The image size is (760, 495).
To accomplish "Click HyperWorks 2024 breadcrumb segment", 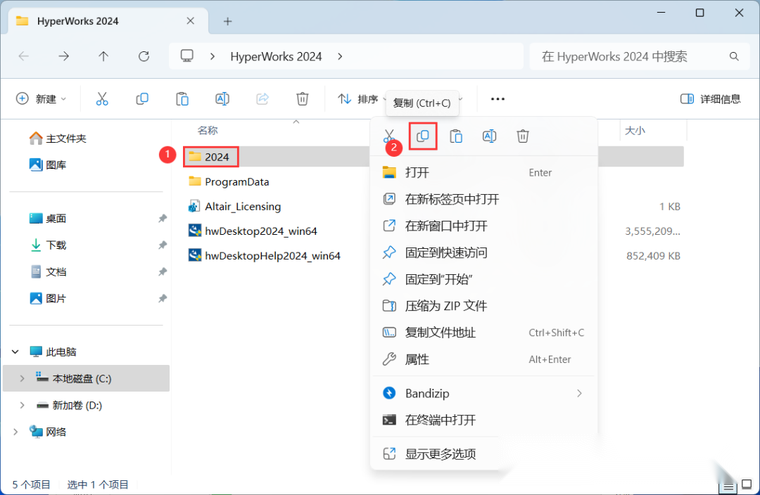I will point(276,57).
